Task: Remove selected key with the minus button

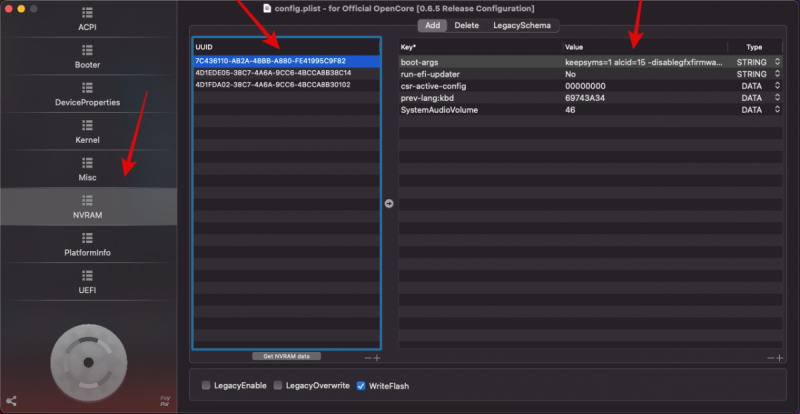Action: 770,358
